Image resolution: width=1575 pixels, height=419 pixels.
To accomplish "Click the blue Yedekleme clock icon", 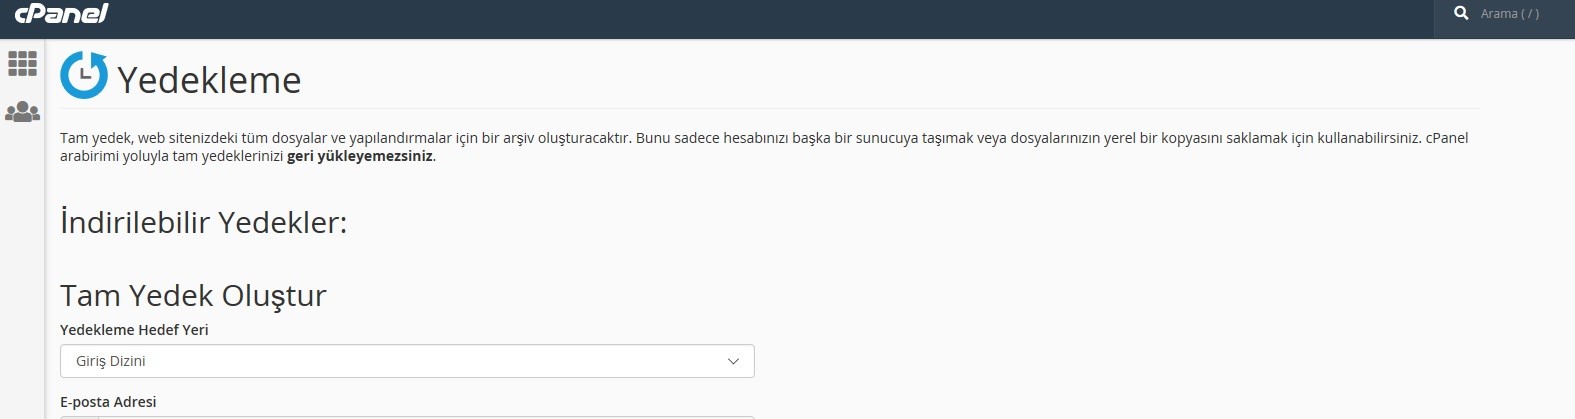I will pyautogui.click(x=84, y=75).
